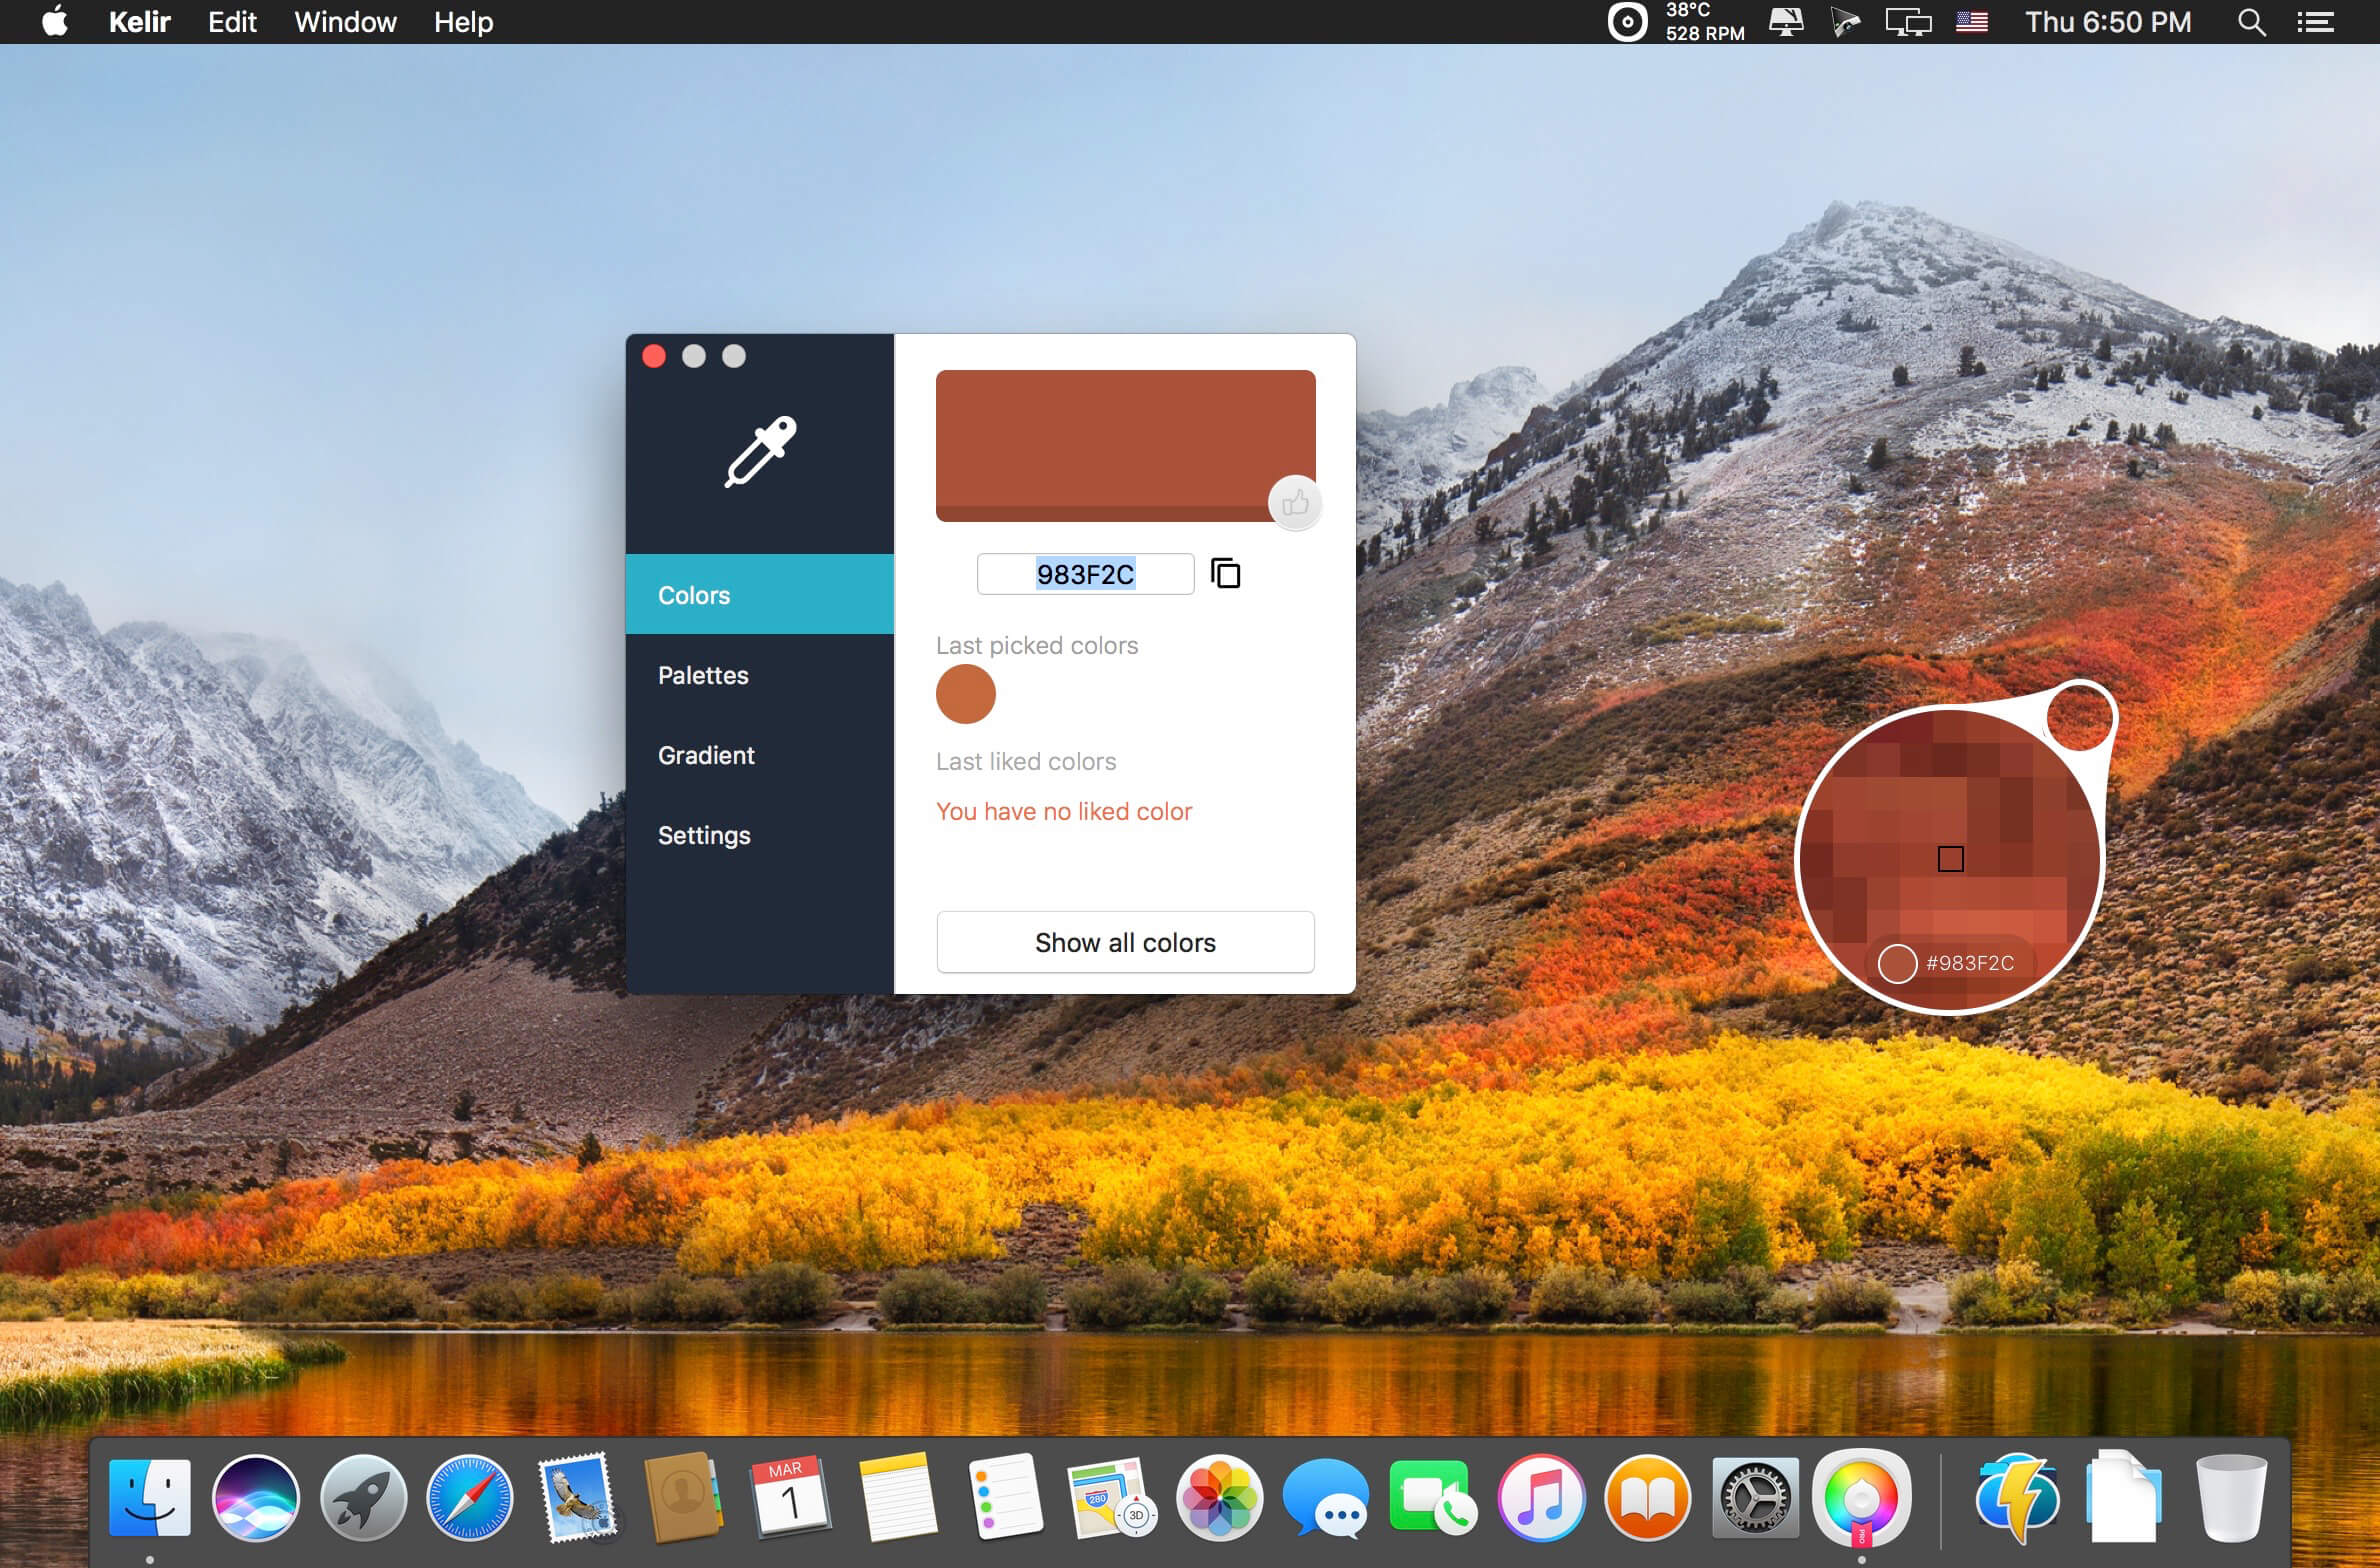Open Notification Center list icon
Screen dimensions: 2380x1568
[x=2315, y=22]
